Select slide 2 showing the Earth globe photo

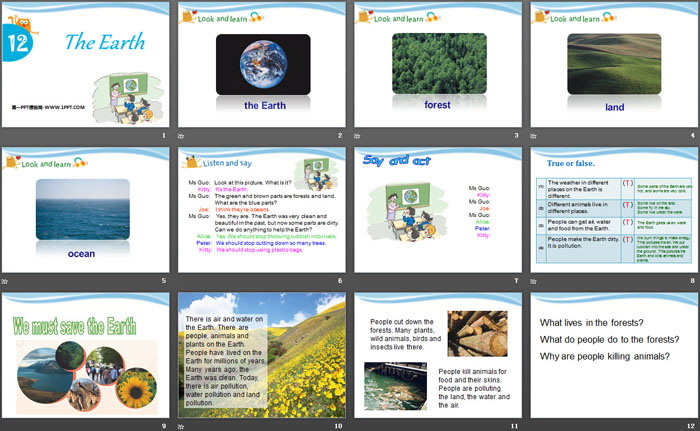pyautogui.click(x=261, y=63)
